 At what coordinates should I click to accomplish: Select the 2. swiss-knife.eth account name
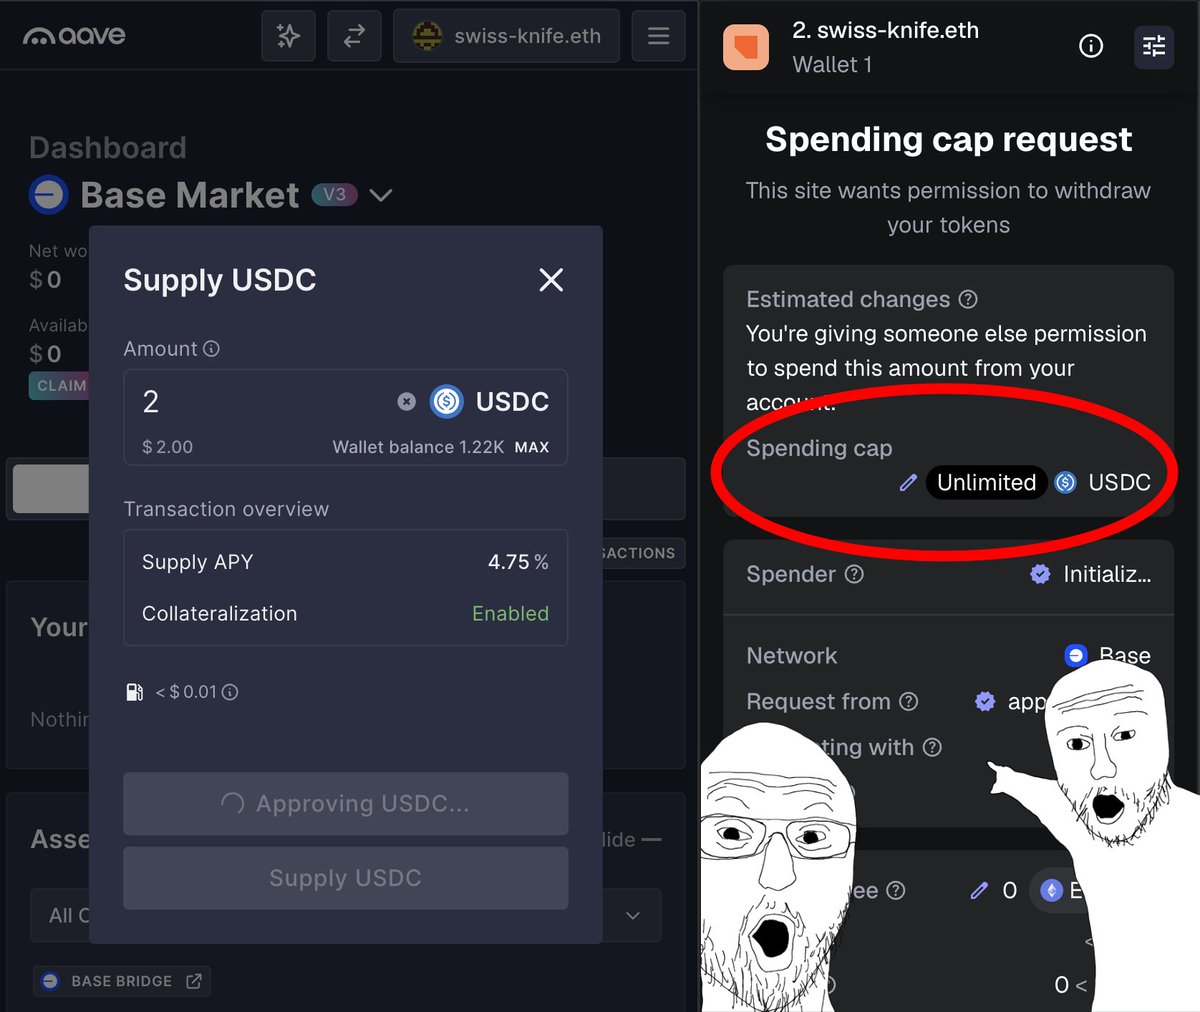point(885,30)
